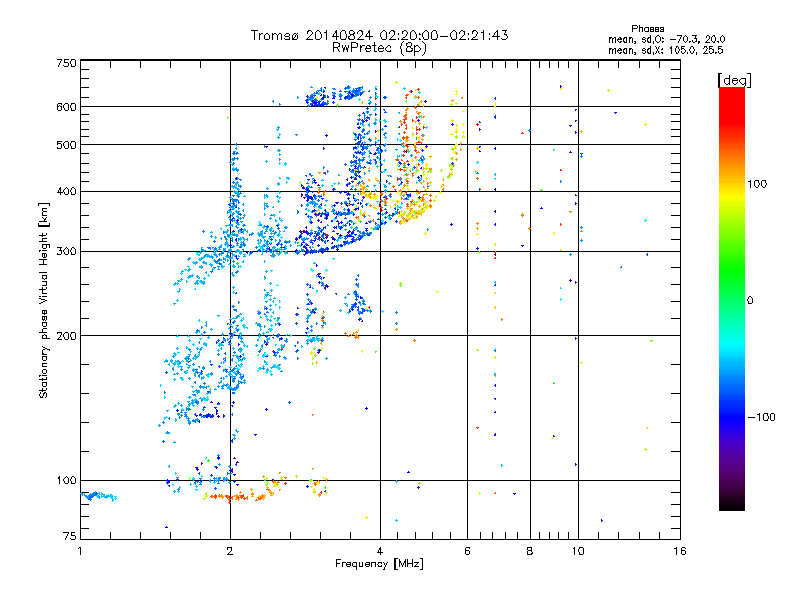Screen dimensions: 800x600
Task: Click the "Stationary phase Virtual Height [km]" label
Action: (x=44, y=301)
